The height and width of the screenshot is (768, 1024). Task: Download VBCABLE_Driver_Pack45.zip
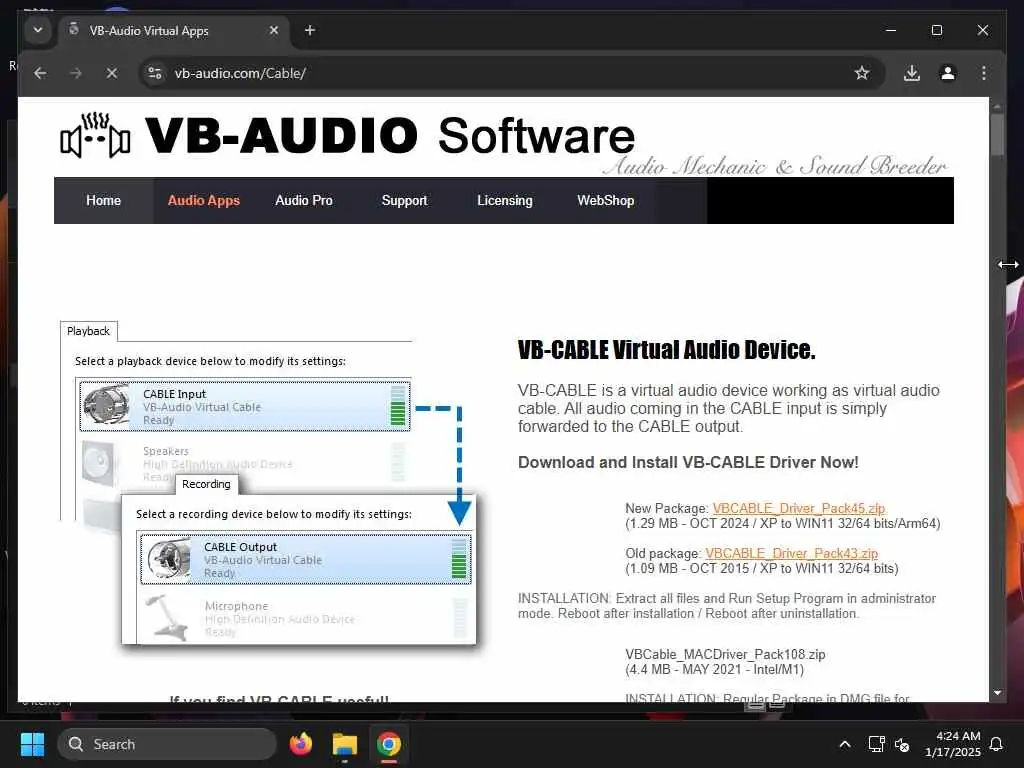tap(799, 508)
